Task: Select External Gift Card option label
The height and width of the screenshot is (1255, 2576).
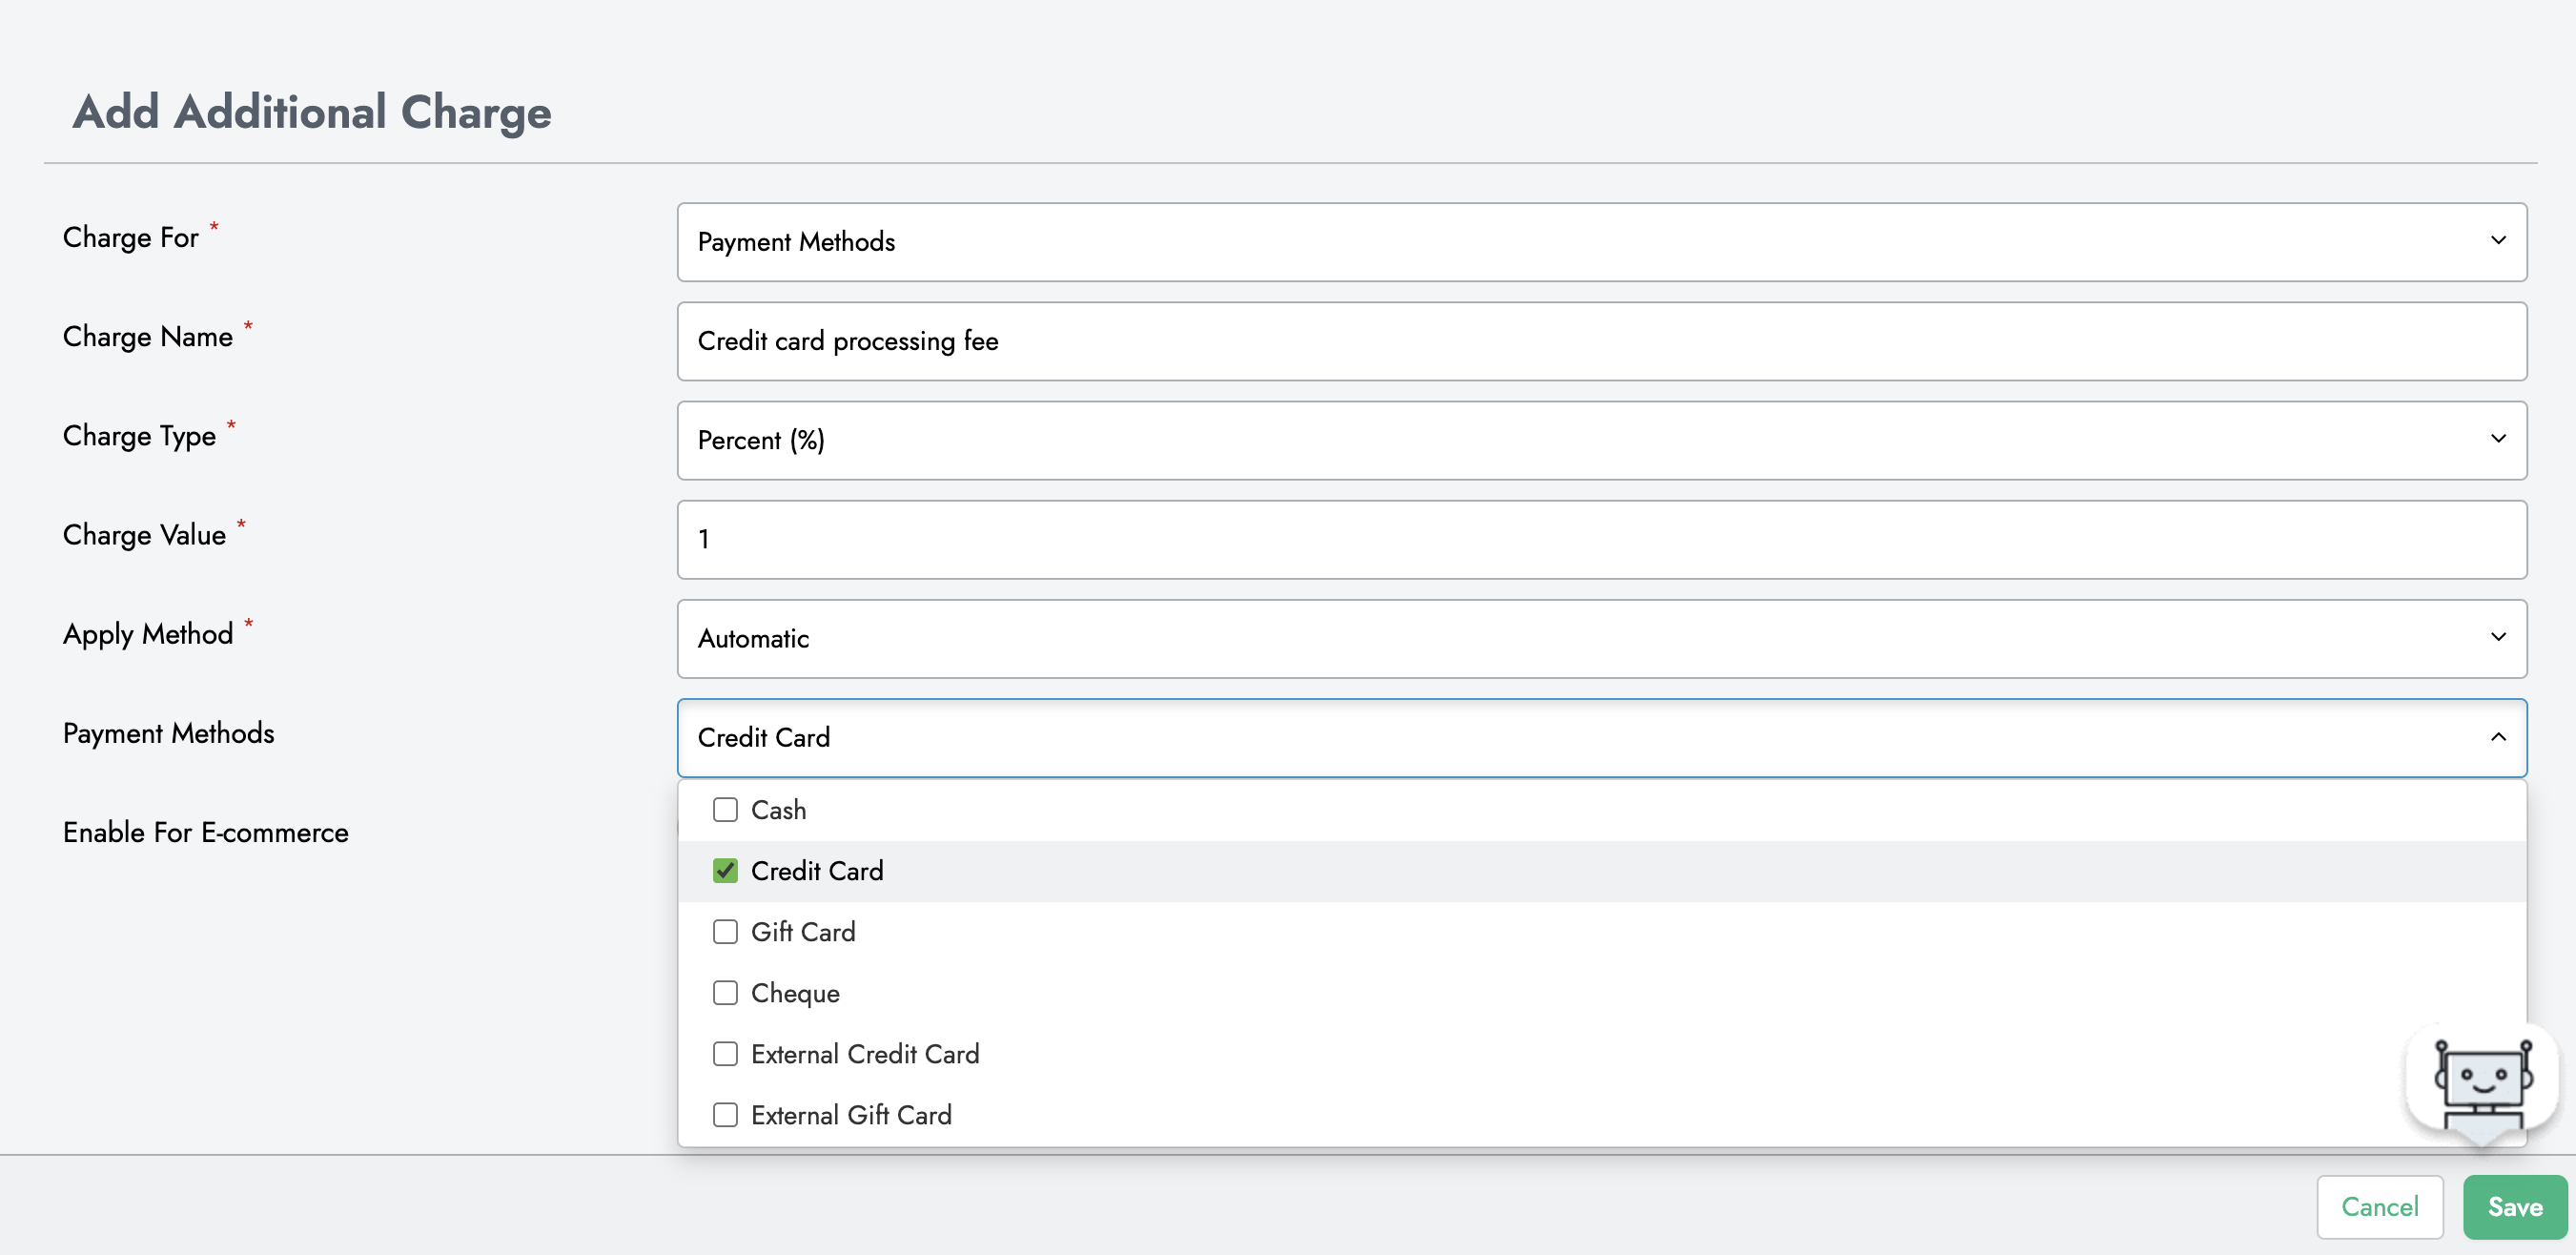Action: pos(851,1115)
